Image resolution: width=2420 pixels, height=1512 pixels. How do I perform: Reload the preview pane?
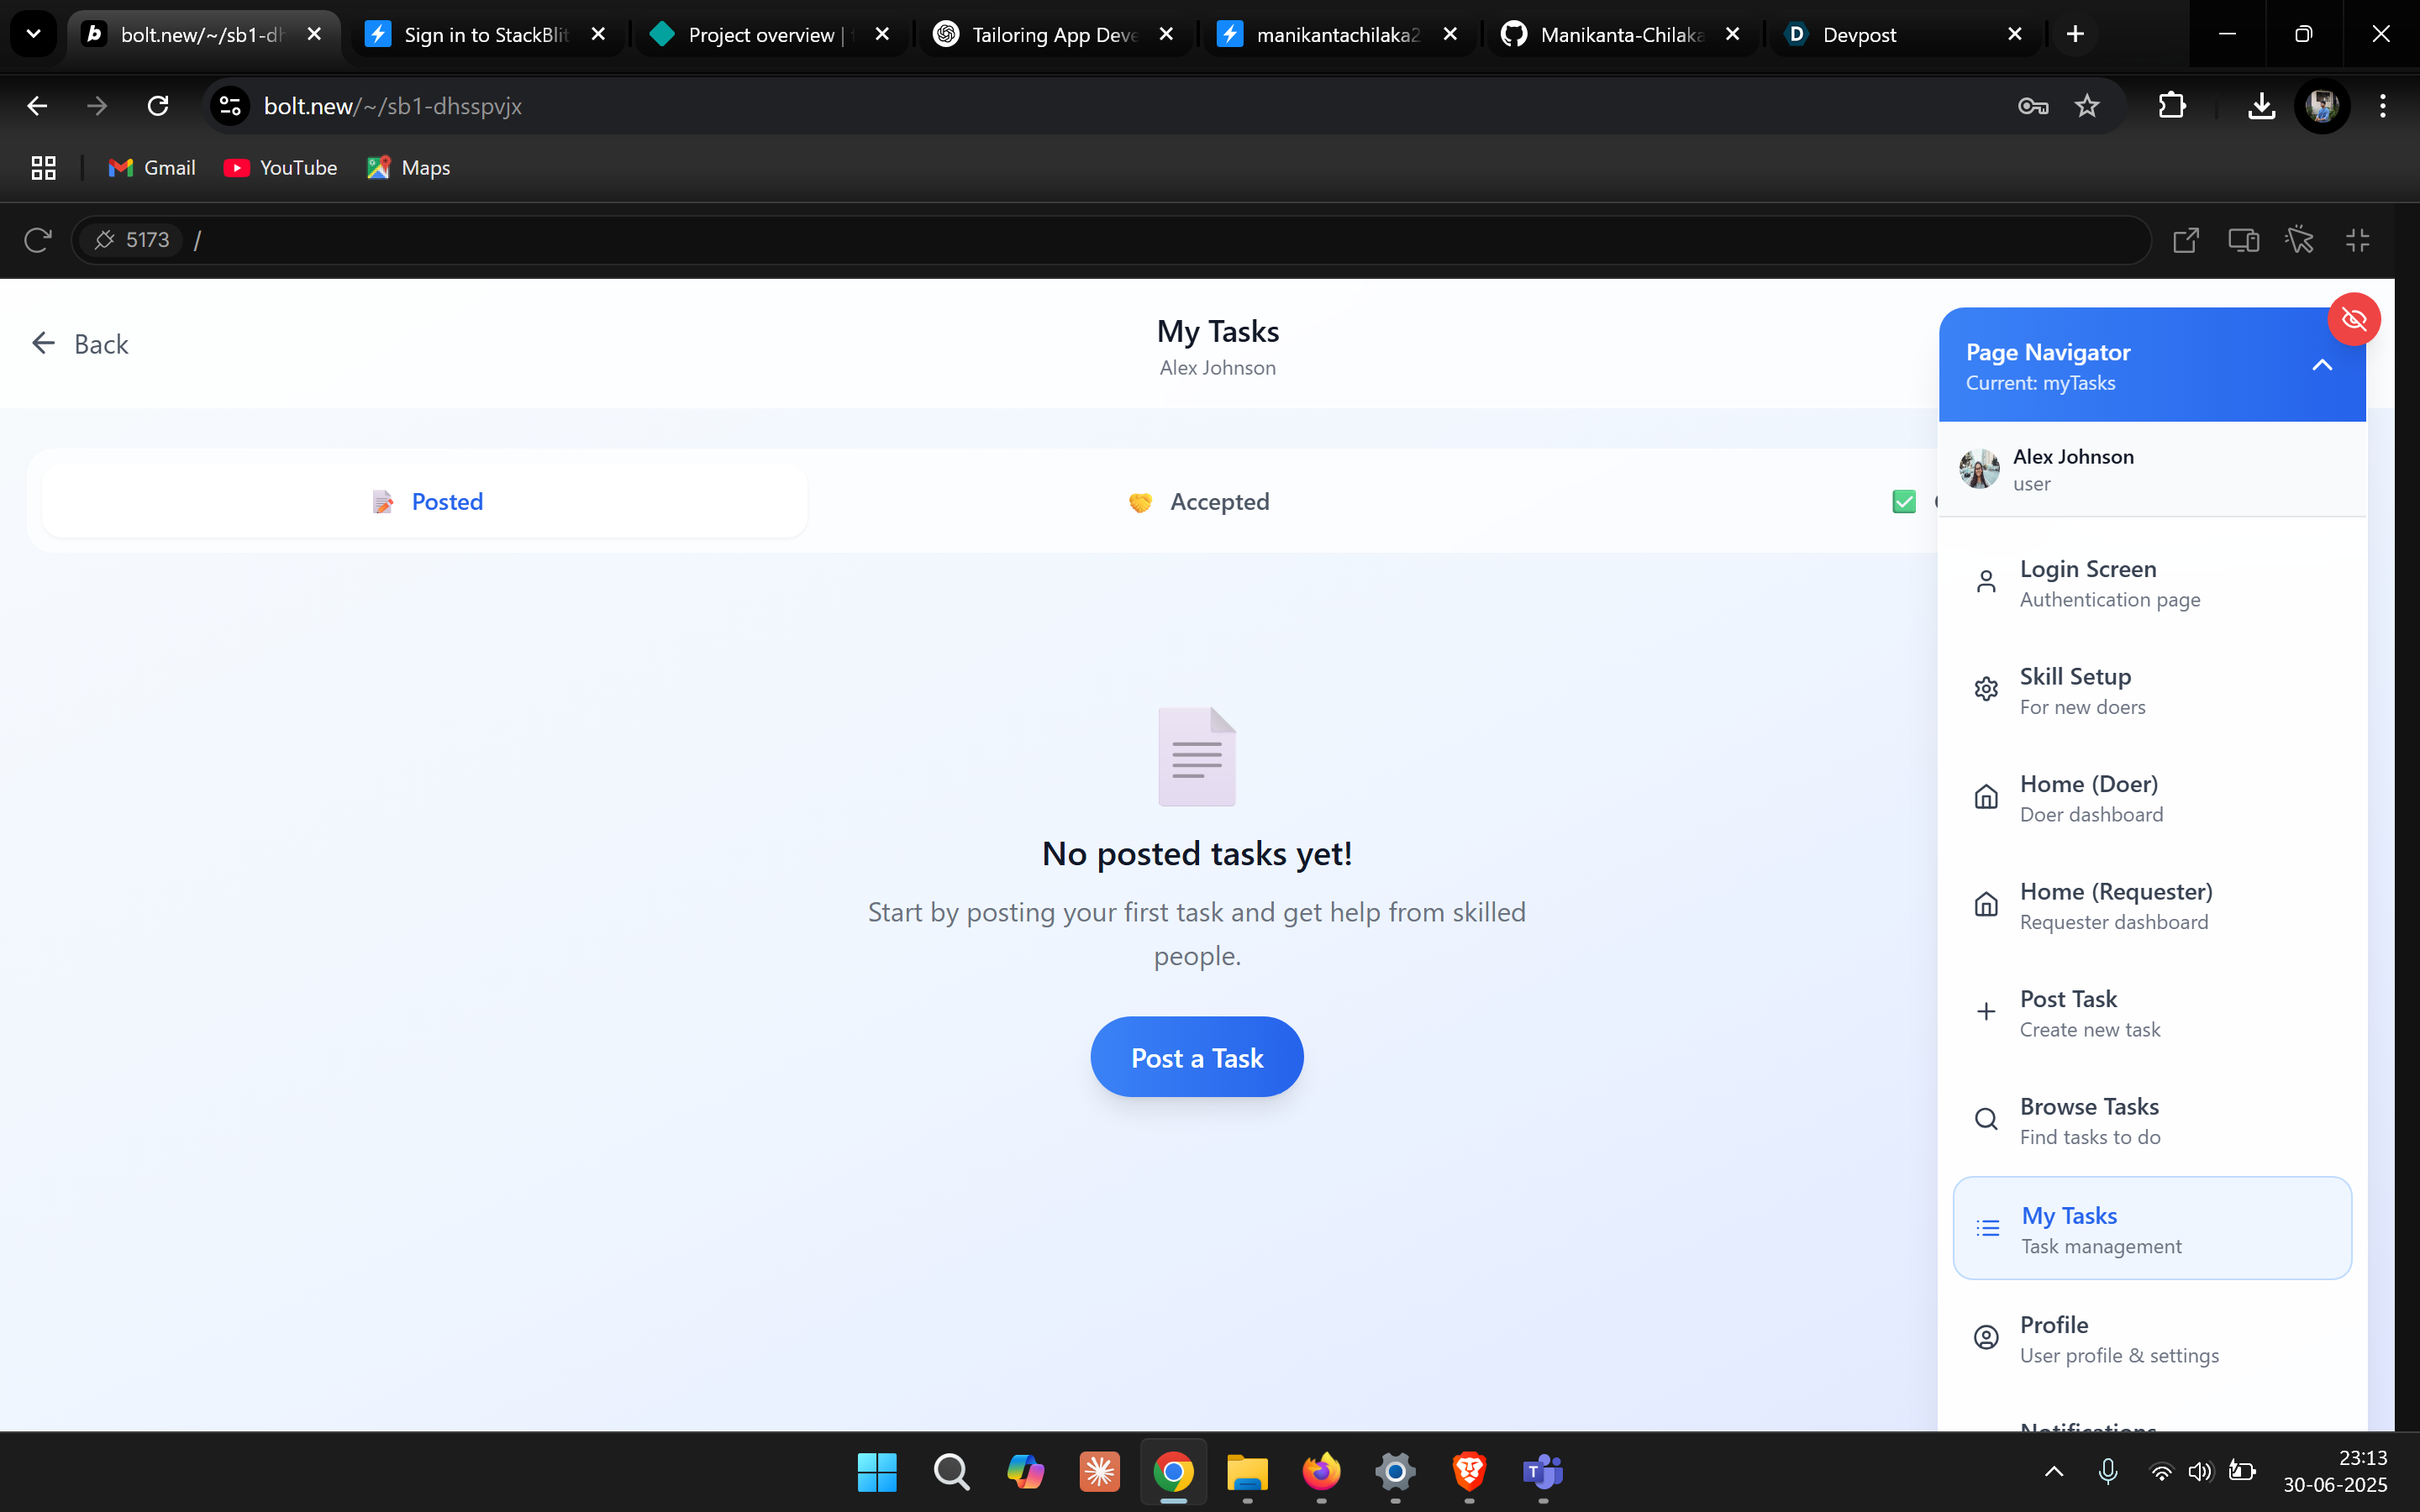click(37, 240)
